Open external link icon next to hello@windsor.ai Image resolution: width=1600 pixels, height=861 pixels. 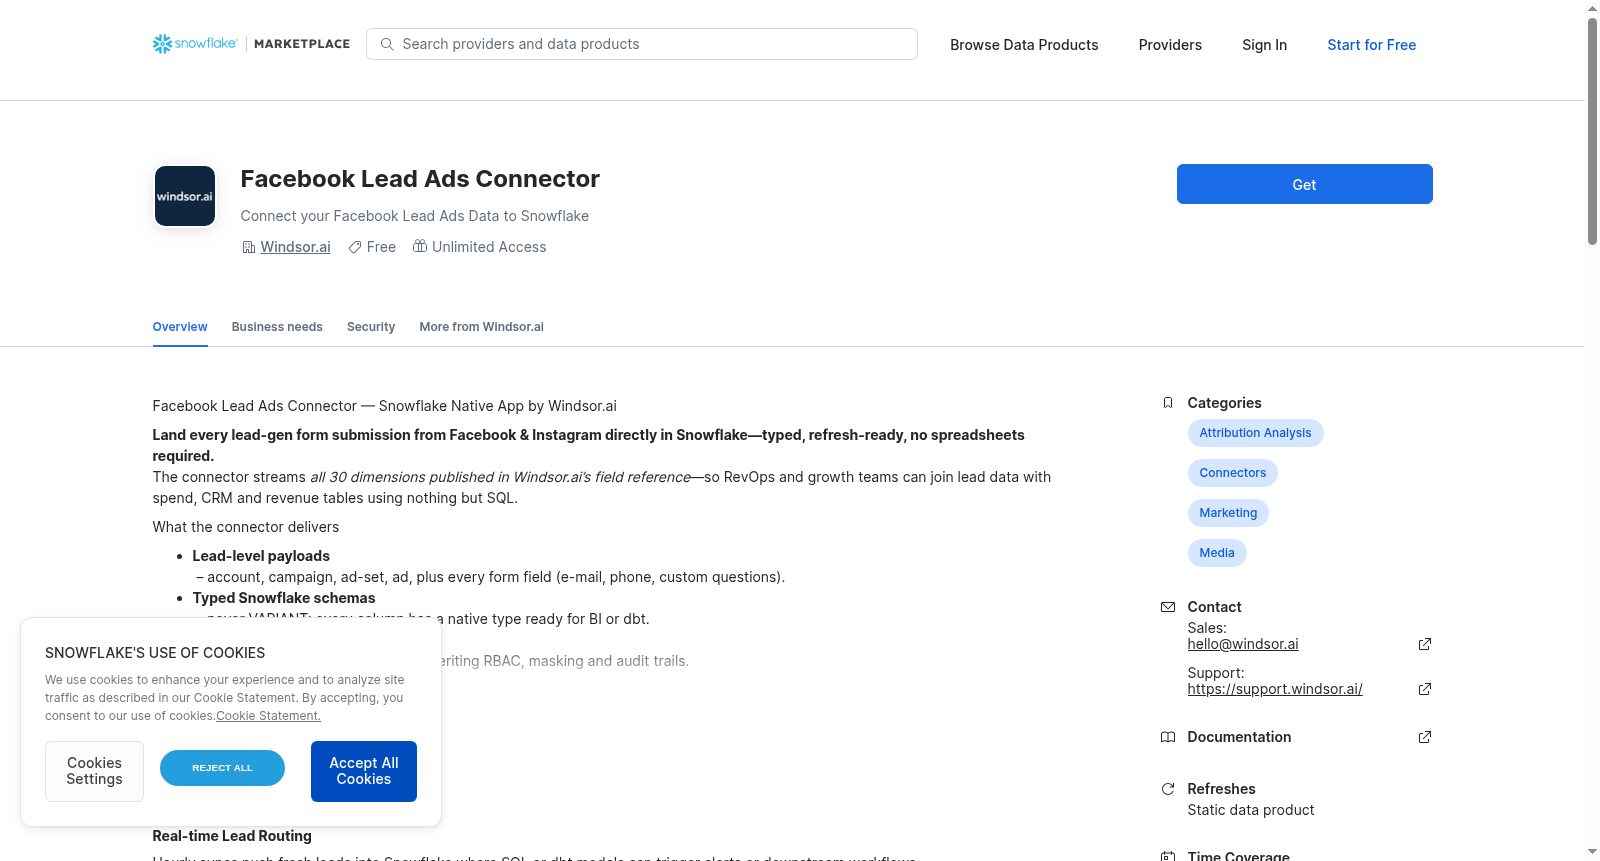[1425, 644]
